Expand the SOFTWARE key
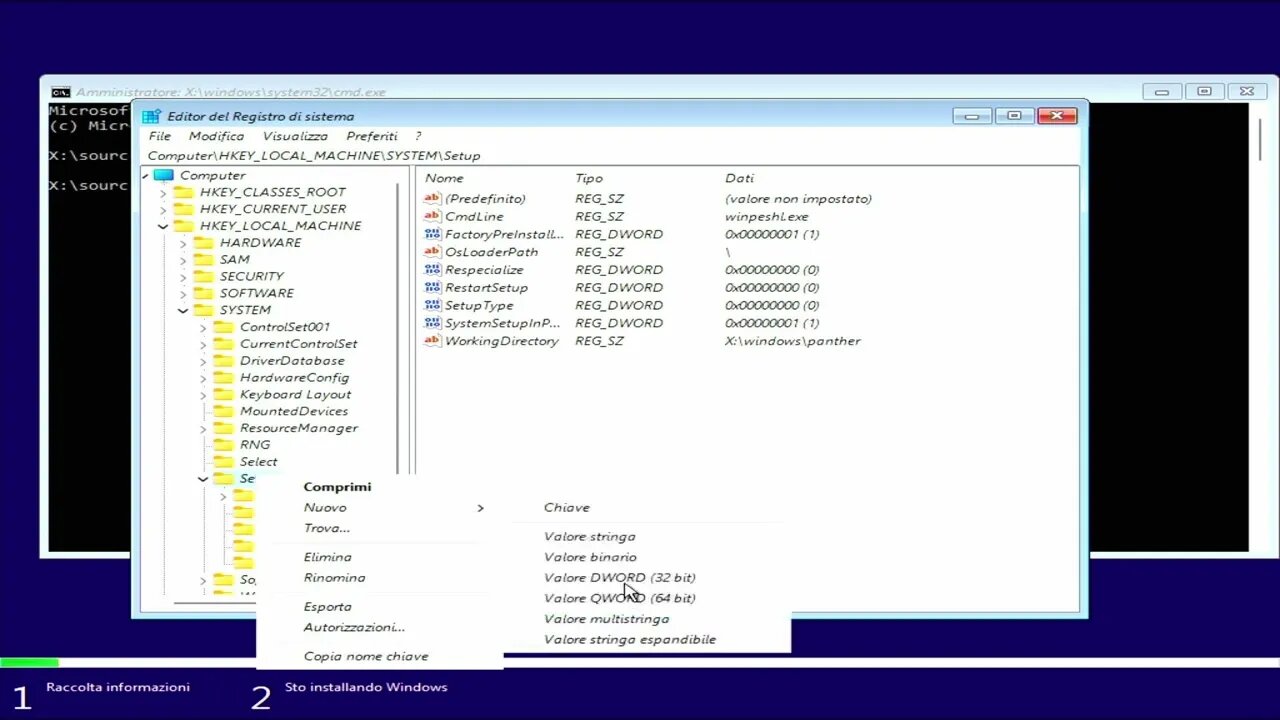The width and height of the screenshot is (1280, 720). (x=183, y=293)
